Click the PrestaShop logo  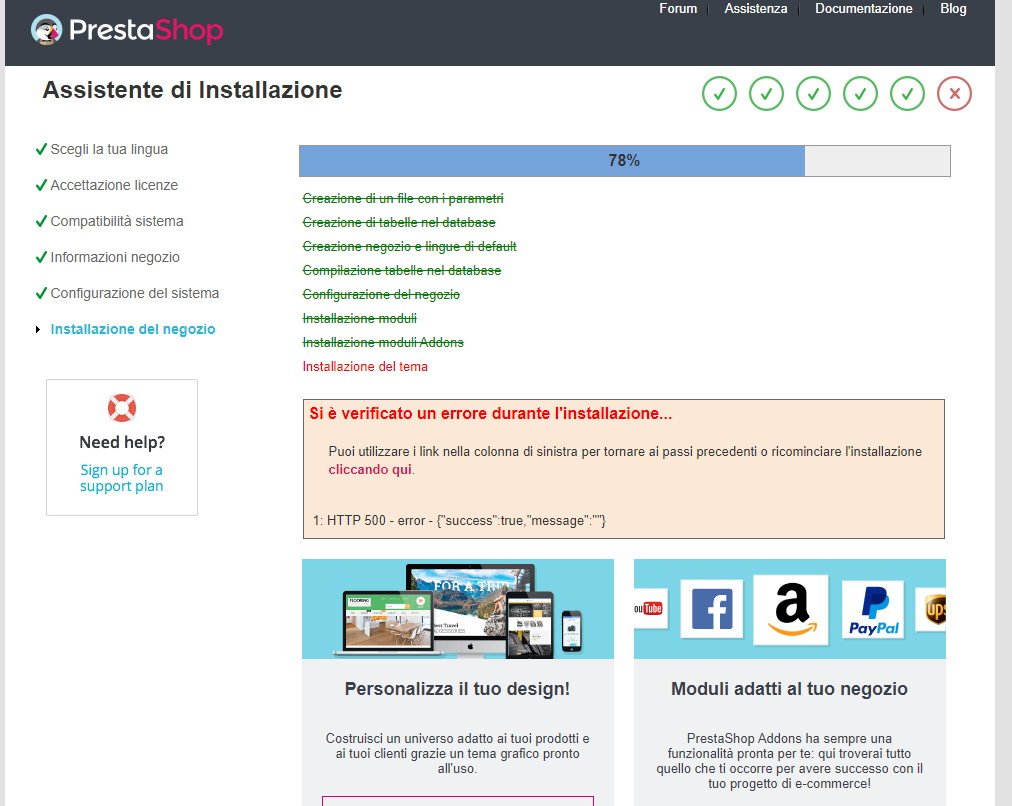(x=127, y=30)
